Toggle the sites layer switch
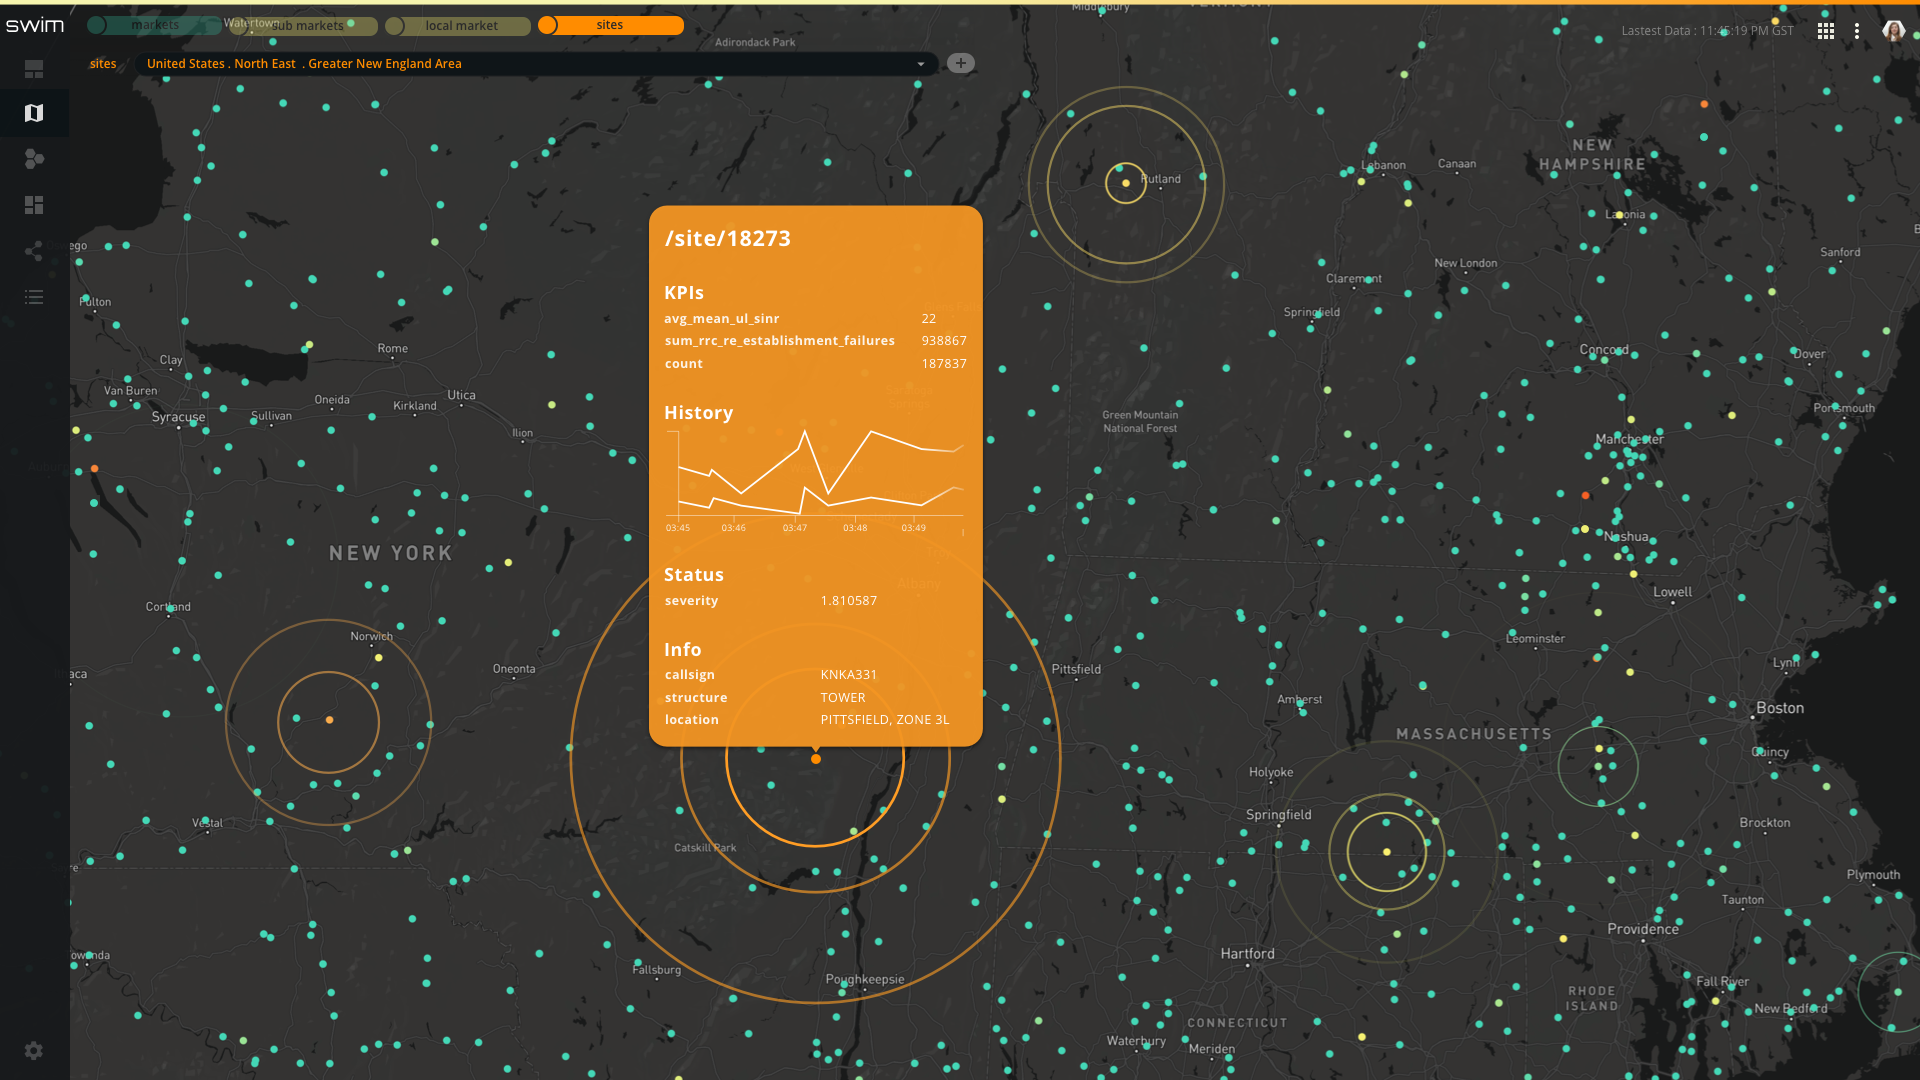This screenshot has width=1920, height=1080. pos(610,25)
